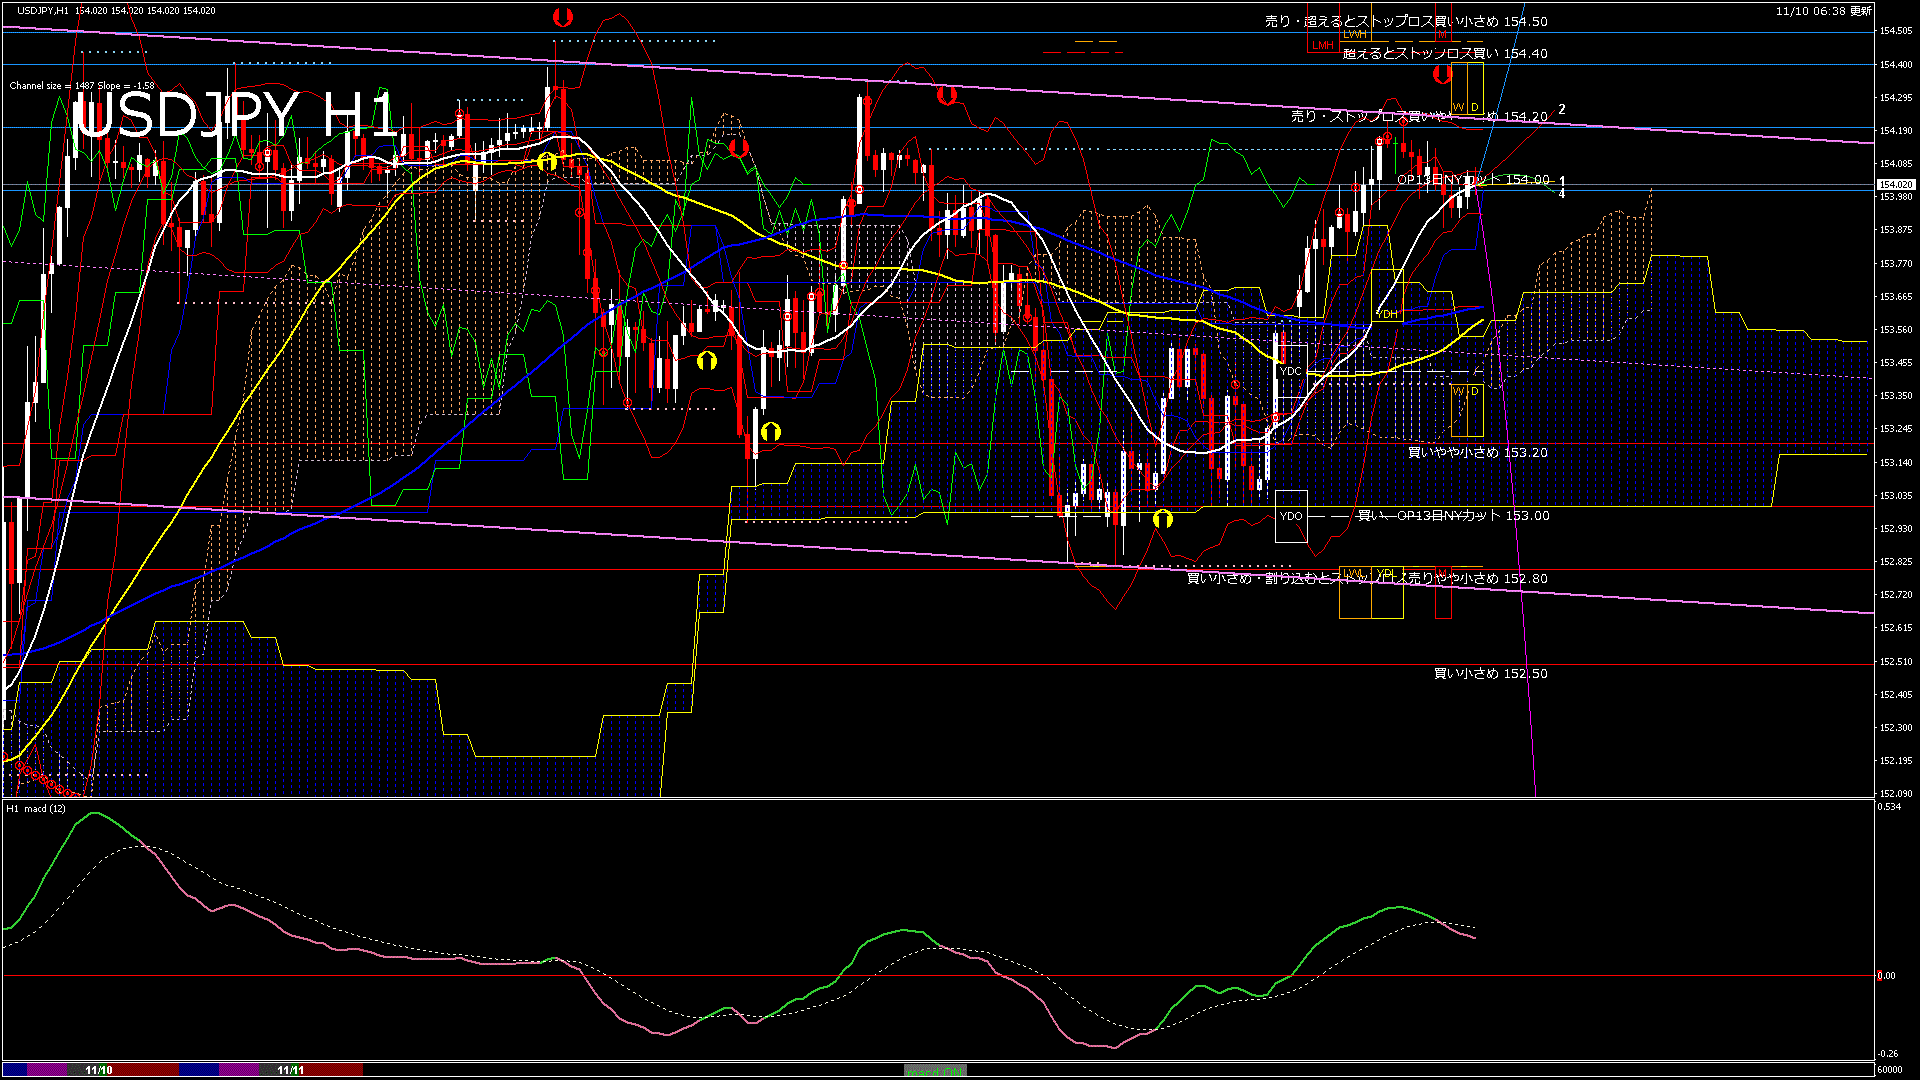Click the topmost red down-arrow signal circle
The width and height of the screenshot is (1920, 1080).
pyautogui.click(x=563, y=17)
